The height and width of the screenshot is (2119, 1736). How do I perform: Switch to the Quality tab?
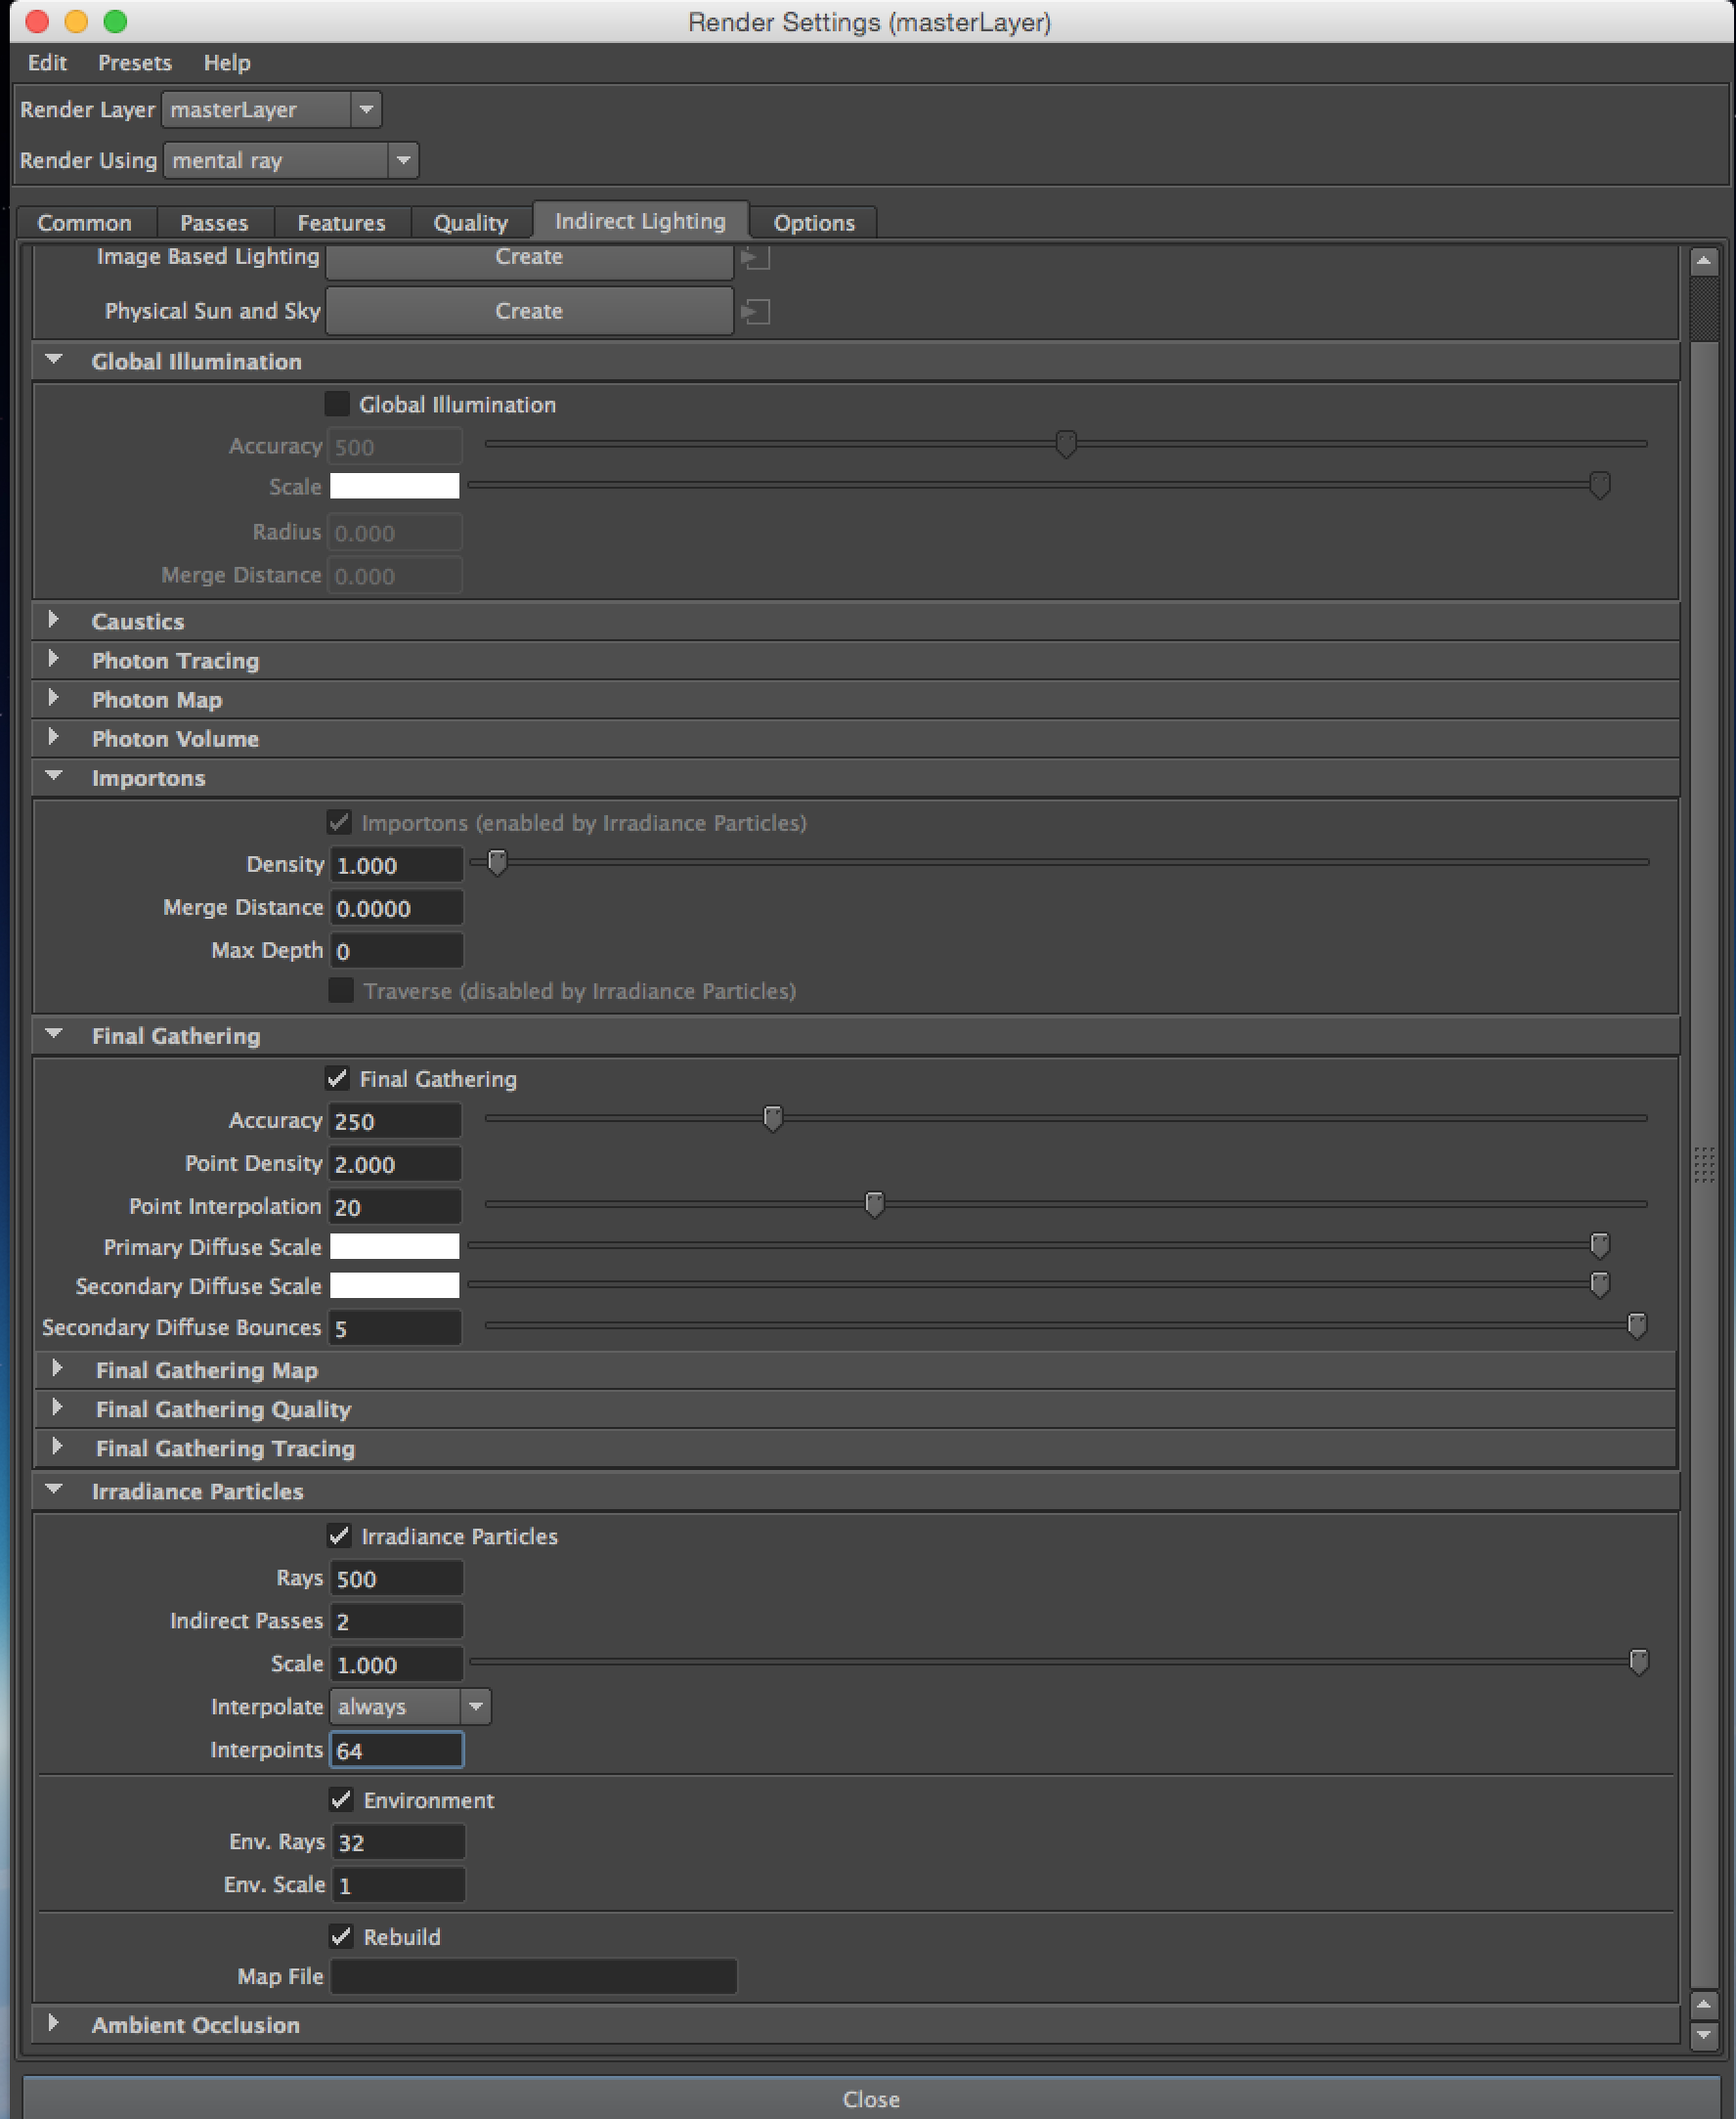point(471,222)
